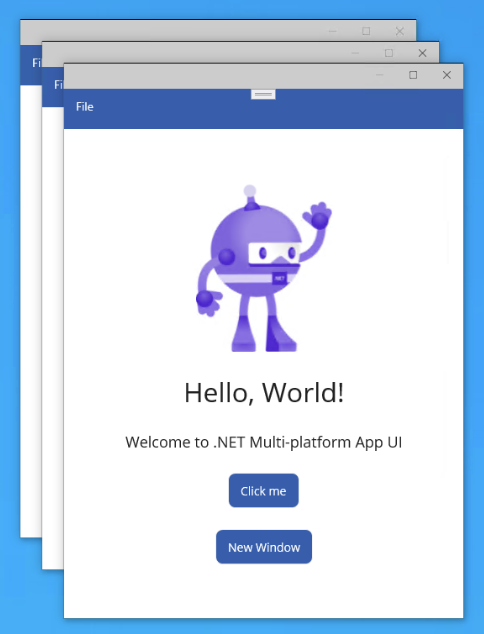Close the rearmost window
This screenshot has width=484, height=634.
[399, 31]
